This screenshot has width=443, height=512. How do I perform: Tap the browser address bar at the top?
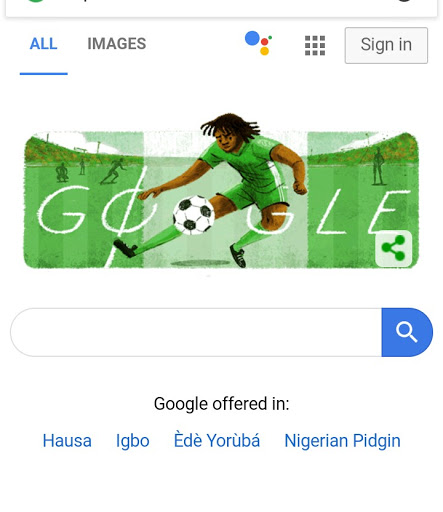(221, 7)
